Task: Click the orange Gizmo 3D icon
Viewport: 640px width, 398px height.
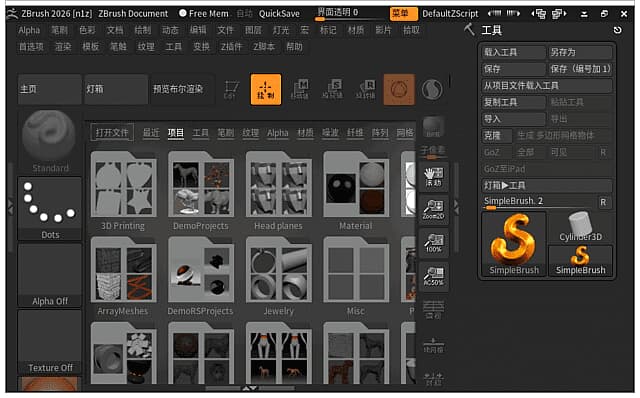Action: tap(399, 89)
